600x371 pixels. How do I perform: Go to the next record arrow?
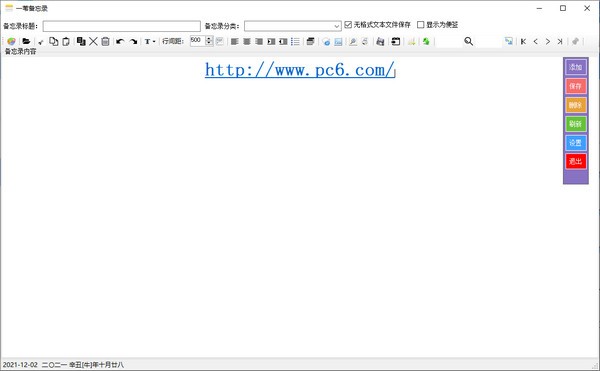tap(548, 41)
